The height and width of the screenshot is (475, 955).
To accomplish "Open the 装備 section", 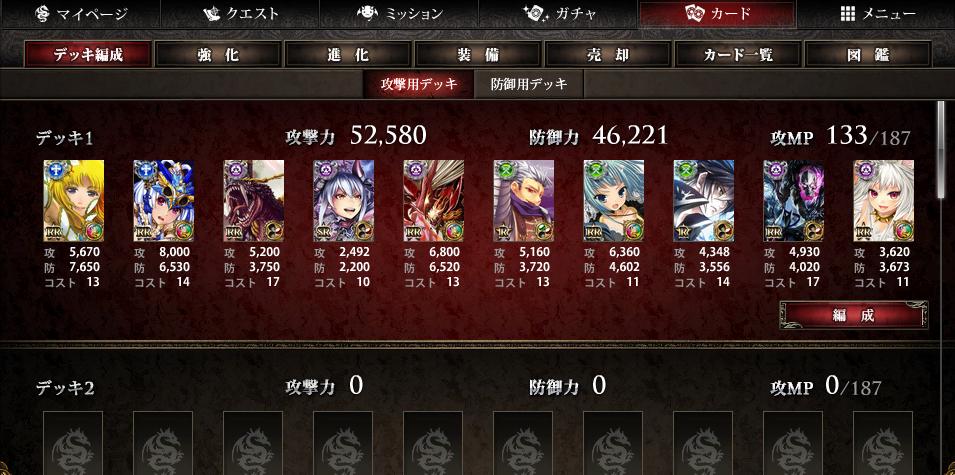I will point(478,55).
